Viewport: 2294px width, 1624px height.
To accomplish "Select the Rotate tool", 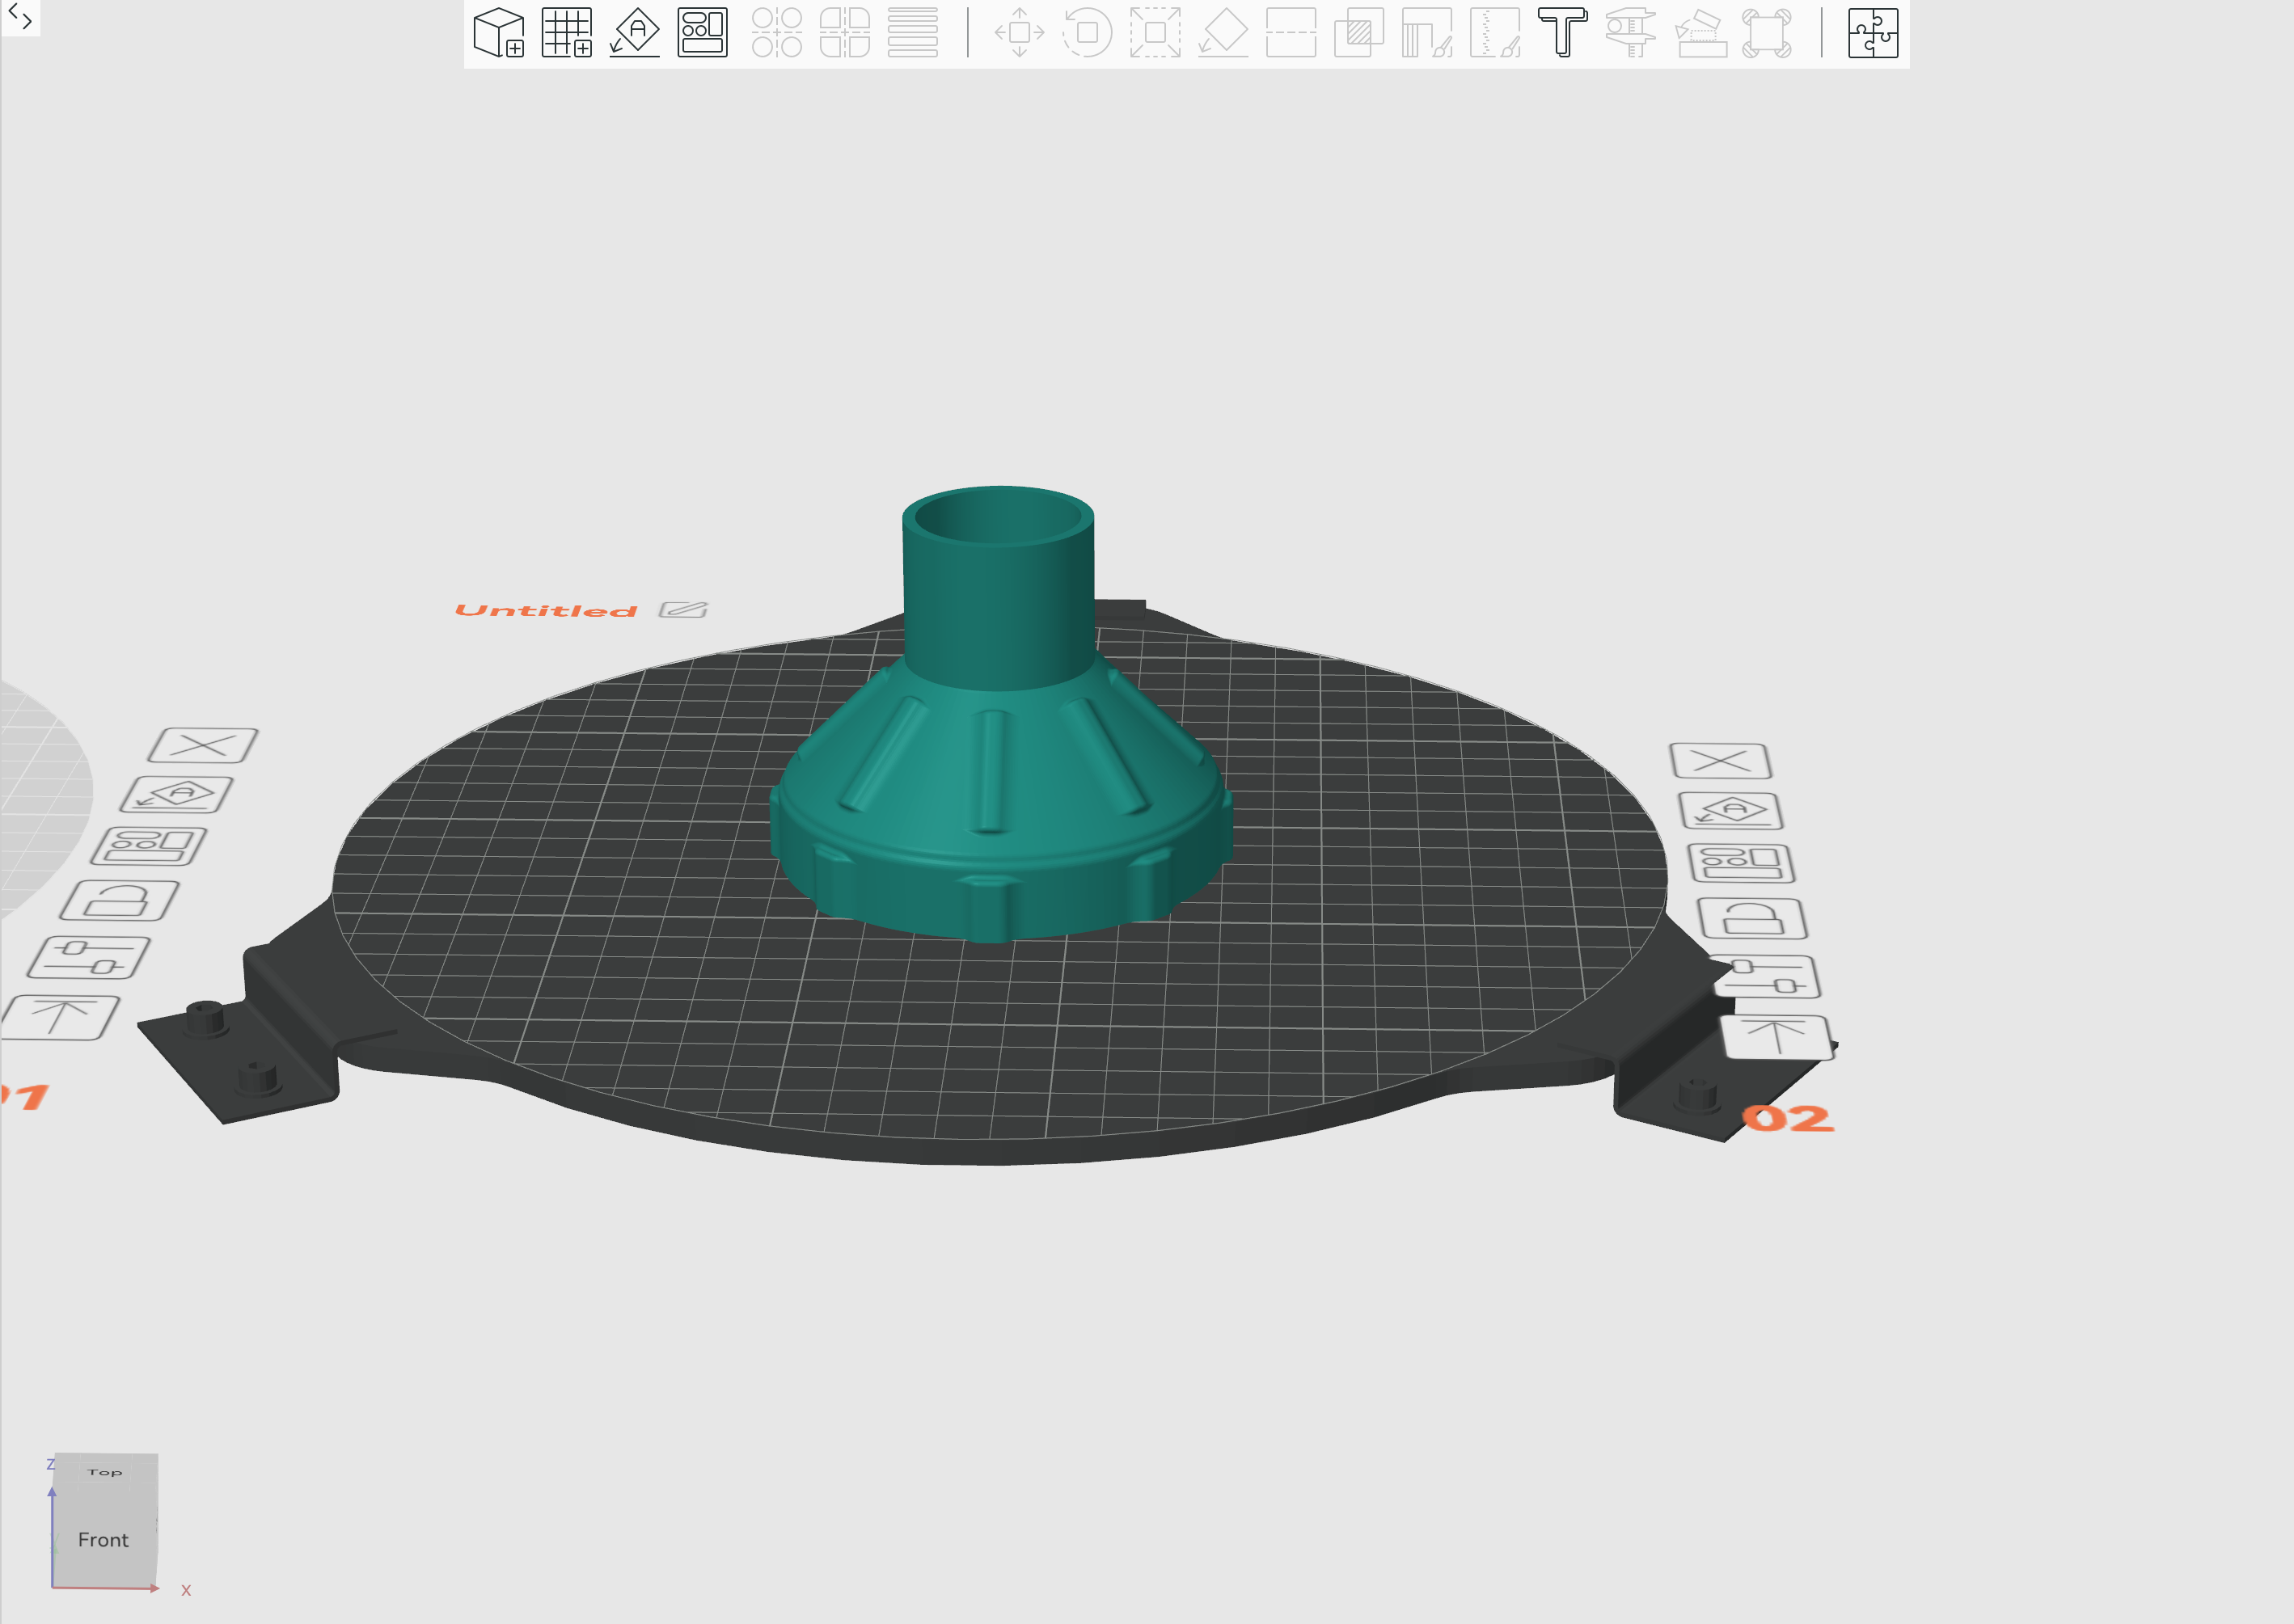I will (x=1087, y=33).
